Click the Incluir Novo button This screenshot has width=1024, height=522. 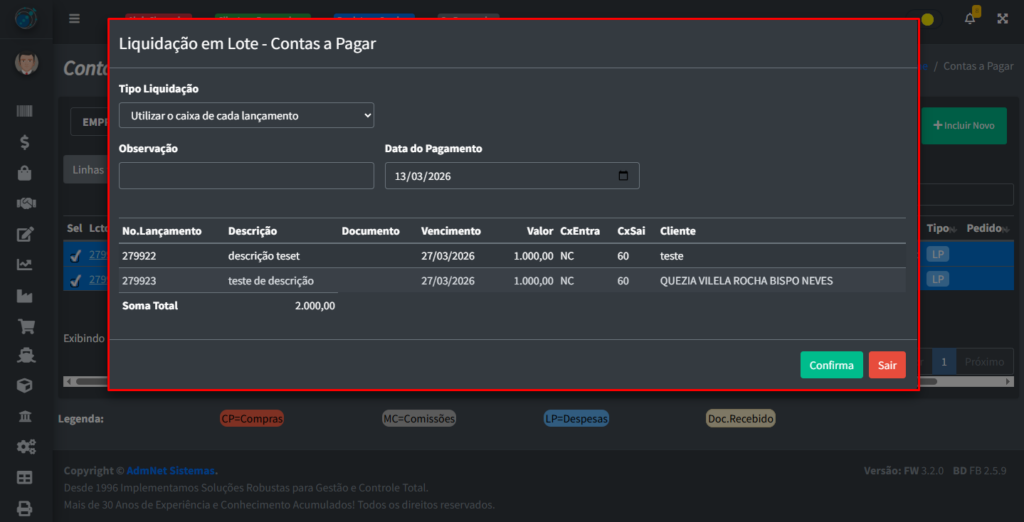[x=963, y=125]
